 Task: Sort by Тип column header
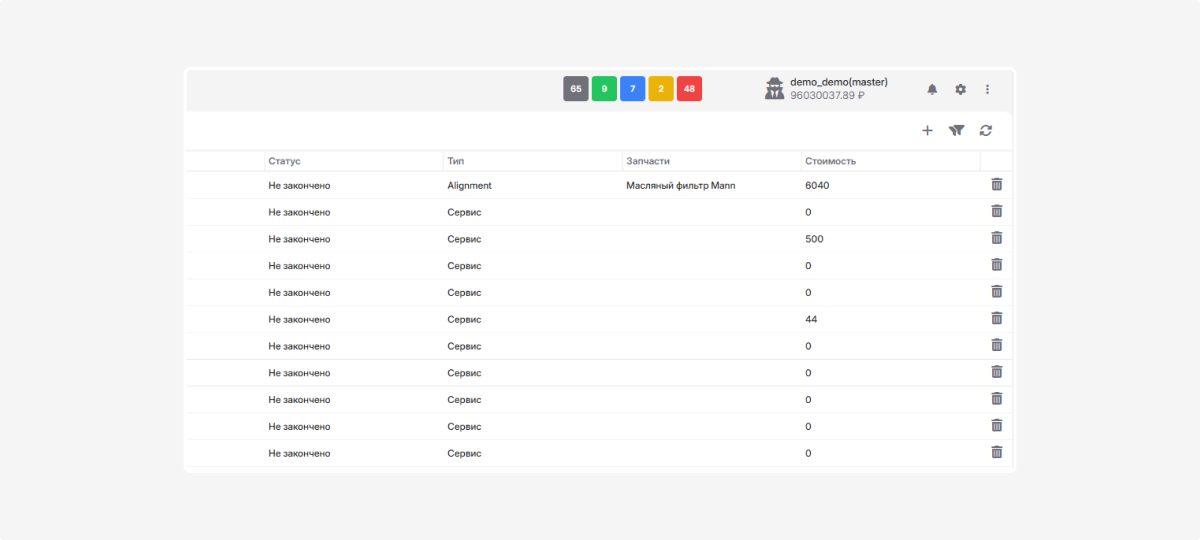(456, 161)
